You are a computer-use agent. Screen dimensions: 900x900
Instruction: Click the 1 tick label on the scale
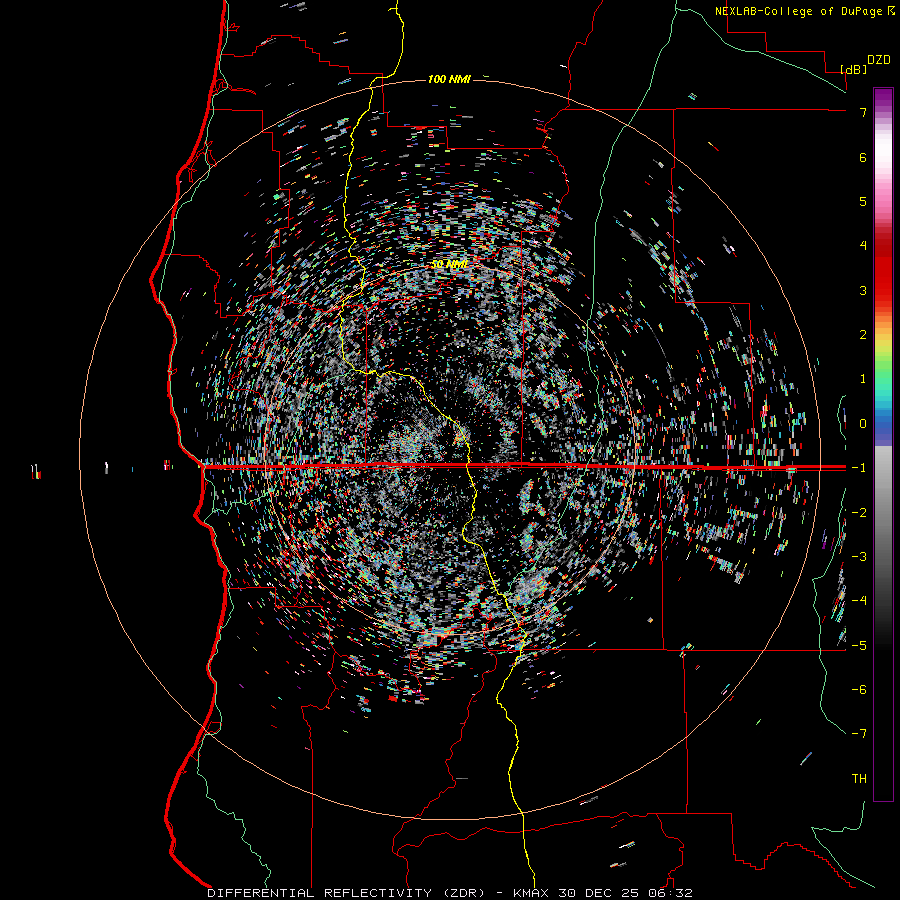tap(863, 379)
